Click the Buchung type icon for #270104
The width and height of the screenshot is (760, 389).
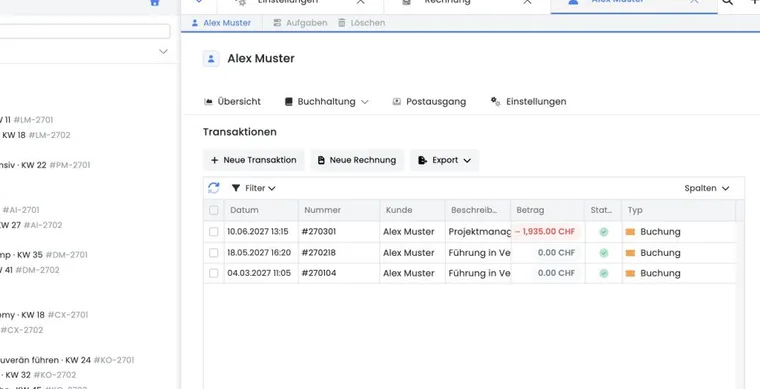pos(630,273)
